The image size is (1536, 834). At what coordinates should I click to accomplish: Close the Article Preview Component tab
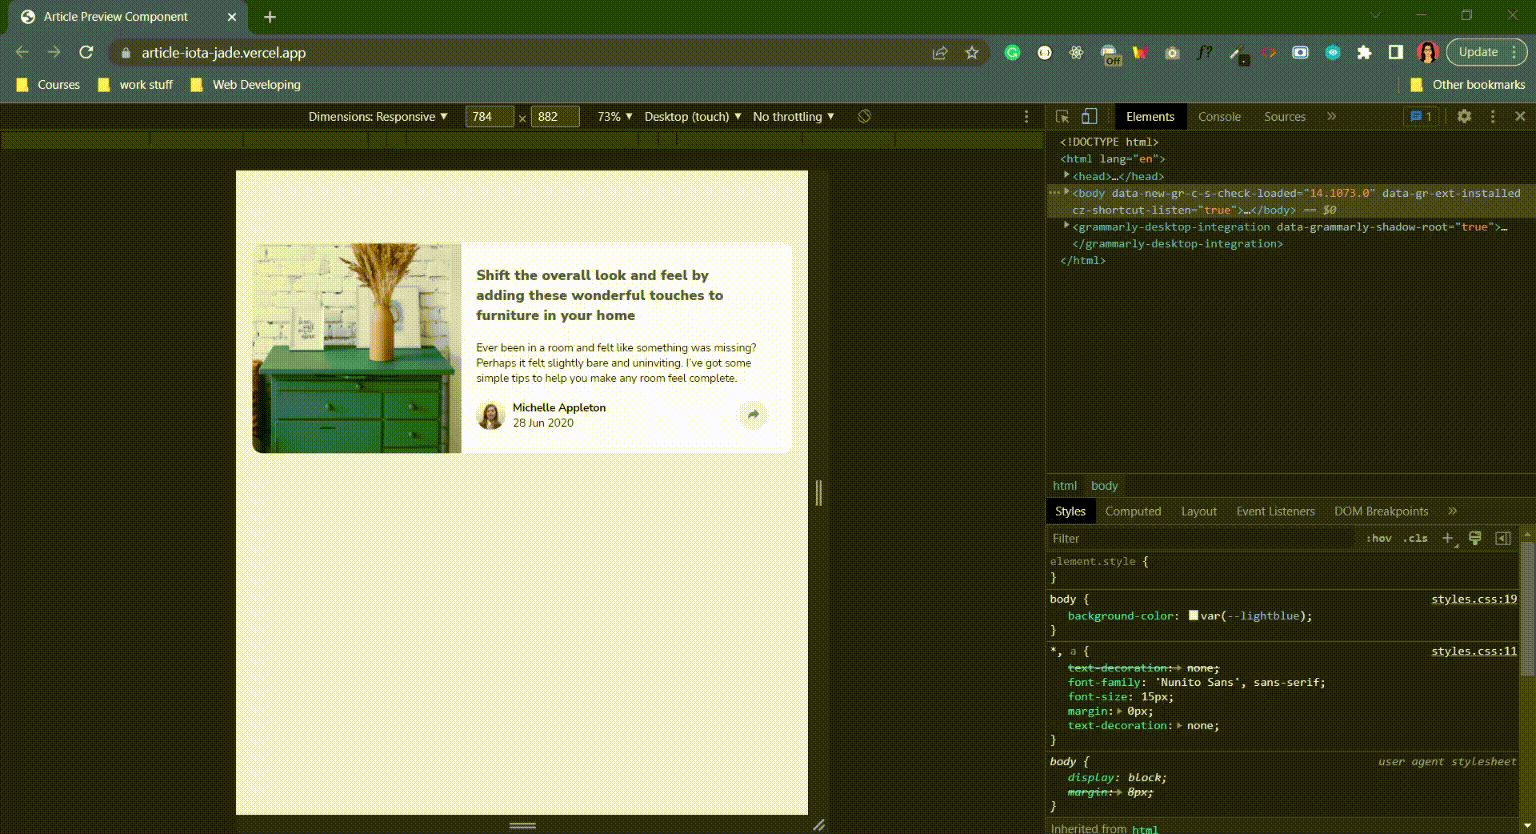[x=232, y=17]
